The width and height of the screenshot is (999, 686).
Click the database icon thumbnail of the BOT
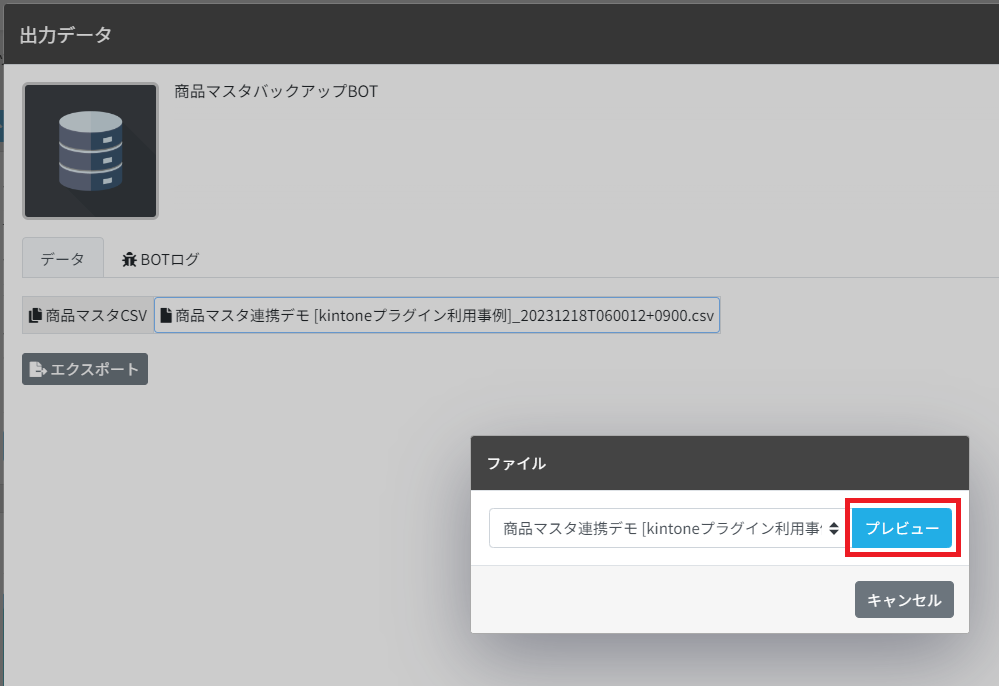pyautogui.click(x=90, y=151)
